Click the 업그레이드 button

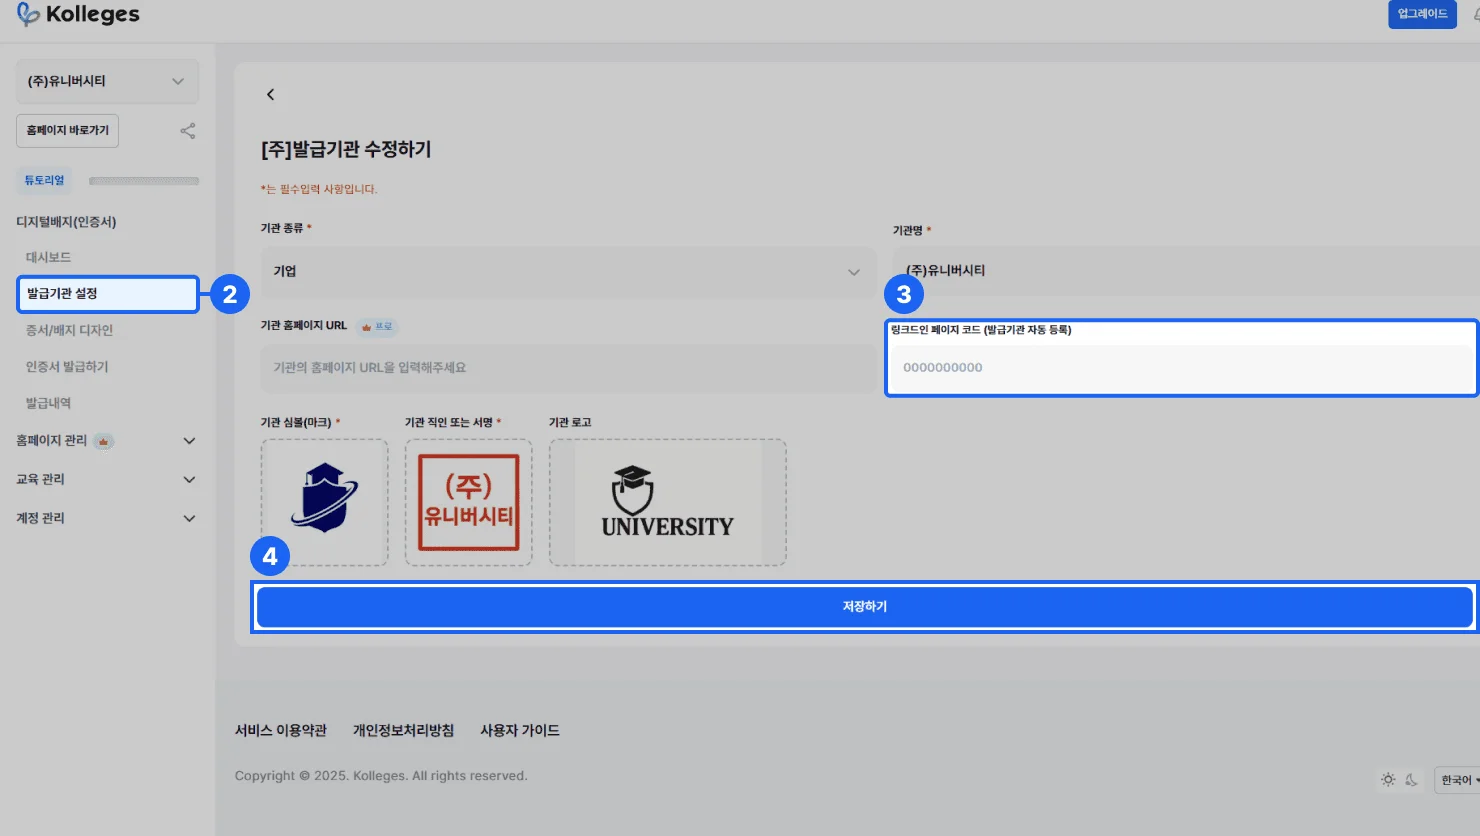click(1422, 14)
